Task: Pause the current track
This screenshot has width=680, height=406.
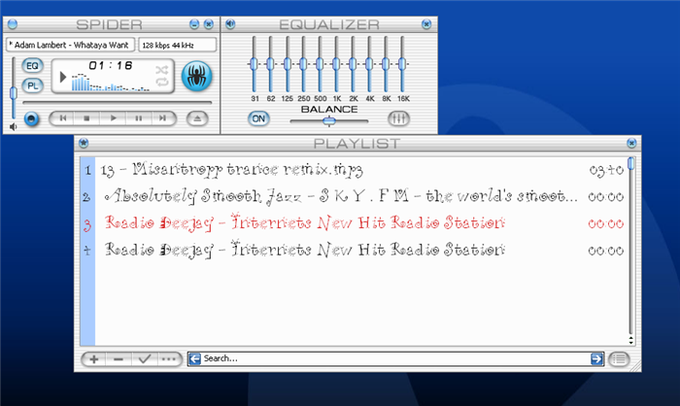Action: coord(138,118)
